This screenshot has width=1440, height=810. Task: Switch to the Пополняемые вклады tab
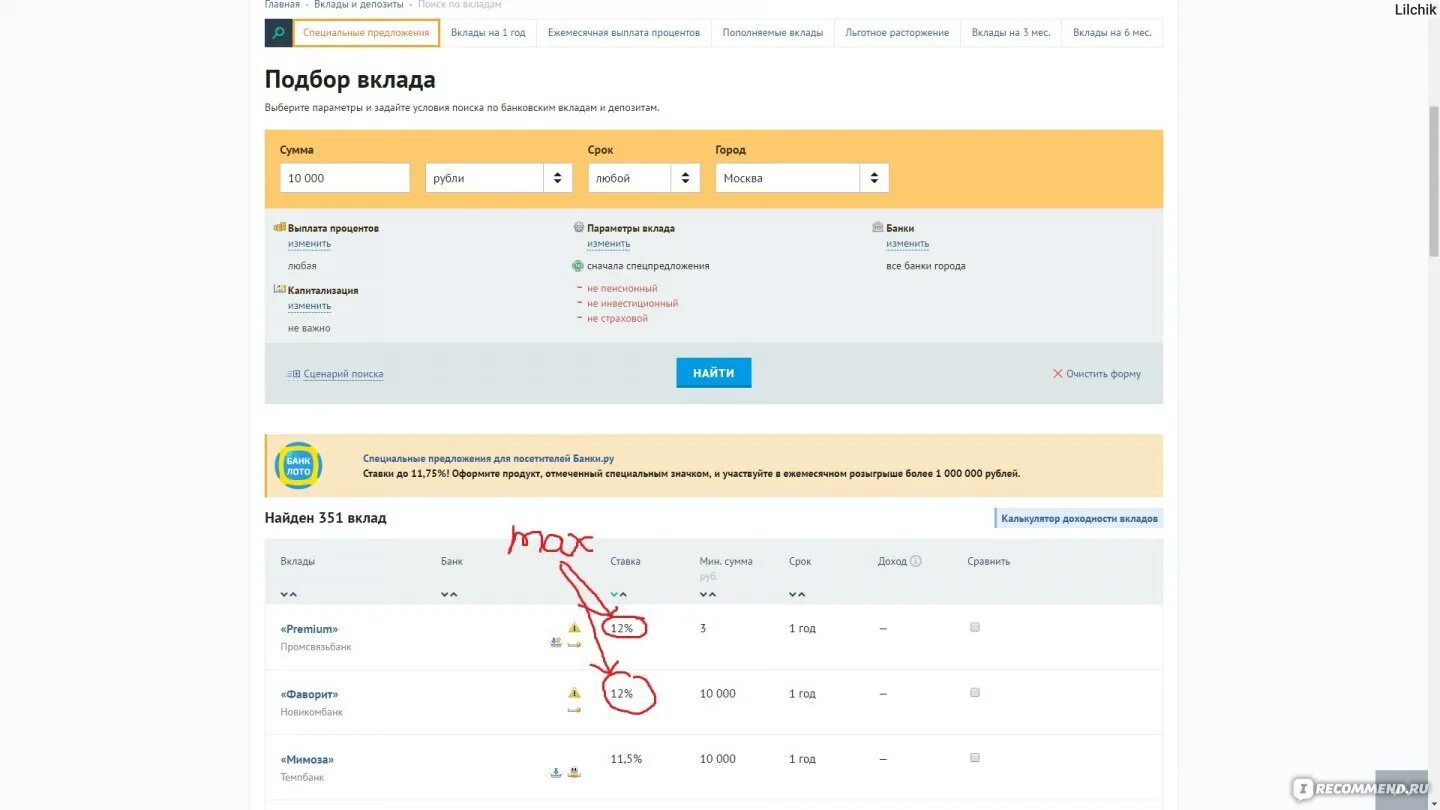pyautogui.click(x=773, y=33)
